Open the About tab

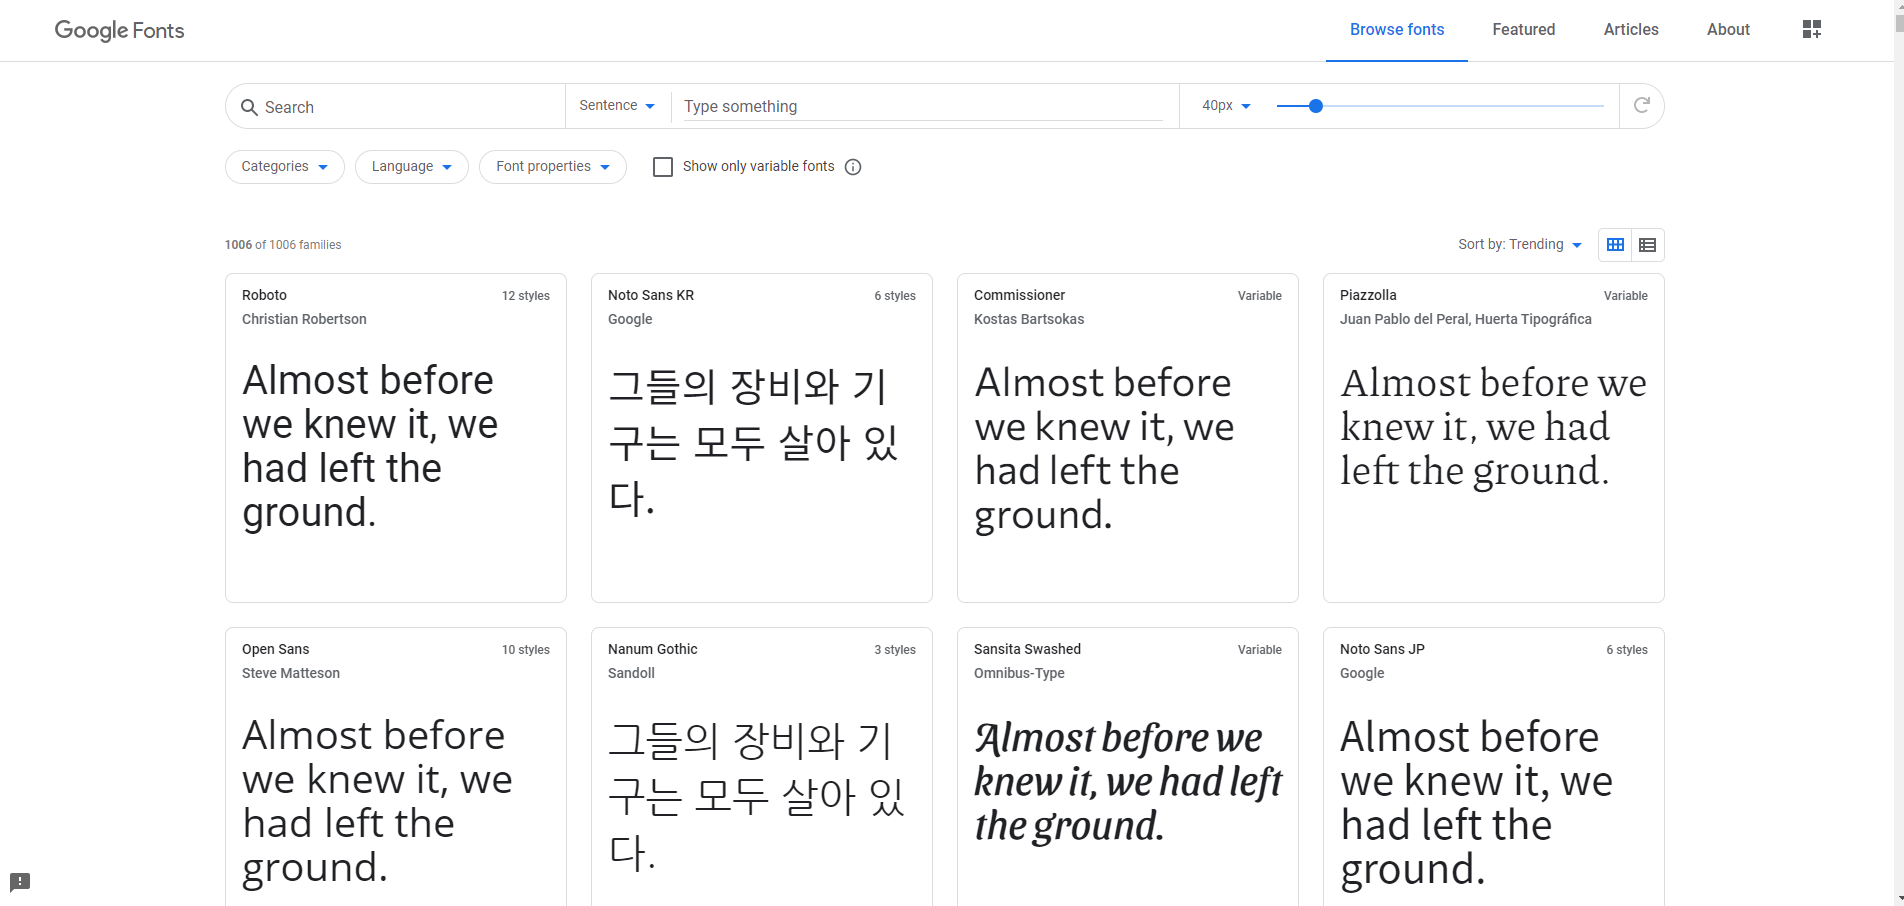point(1728,30)
